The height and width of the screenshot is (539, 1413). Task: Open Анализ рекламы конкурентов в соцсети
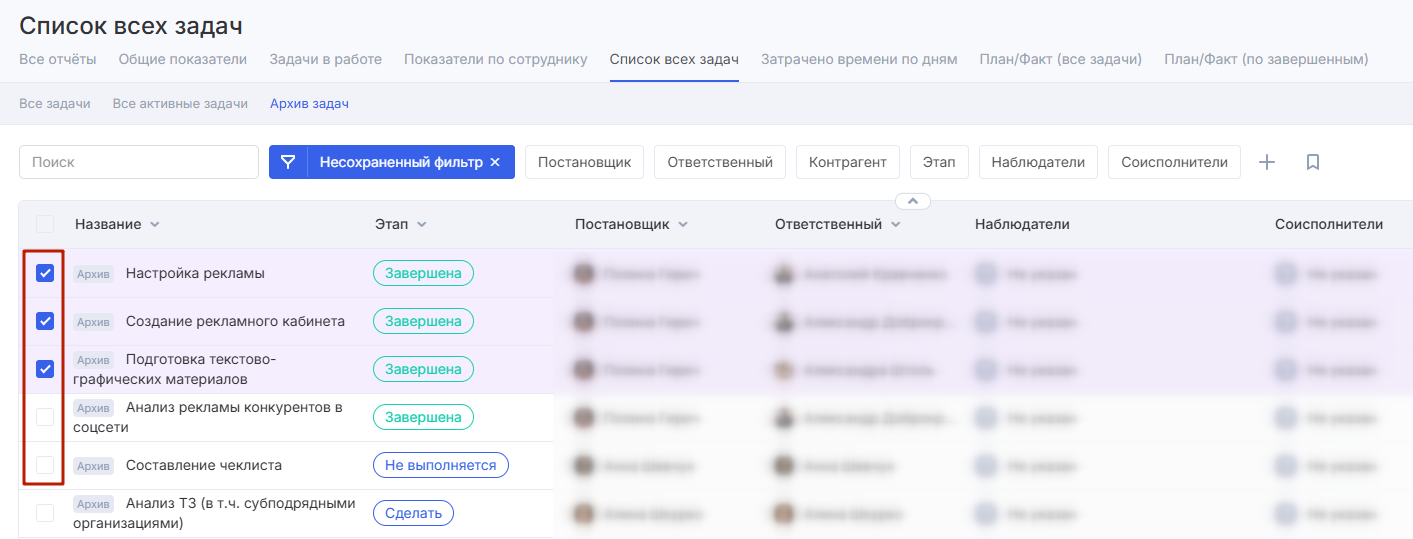click(x=208, y=417)
